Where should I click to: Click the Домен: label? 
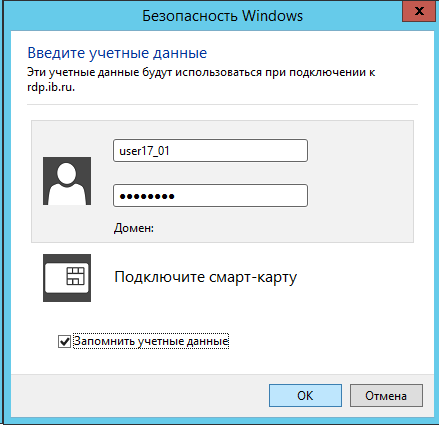(134, 228)
